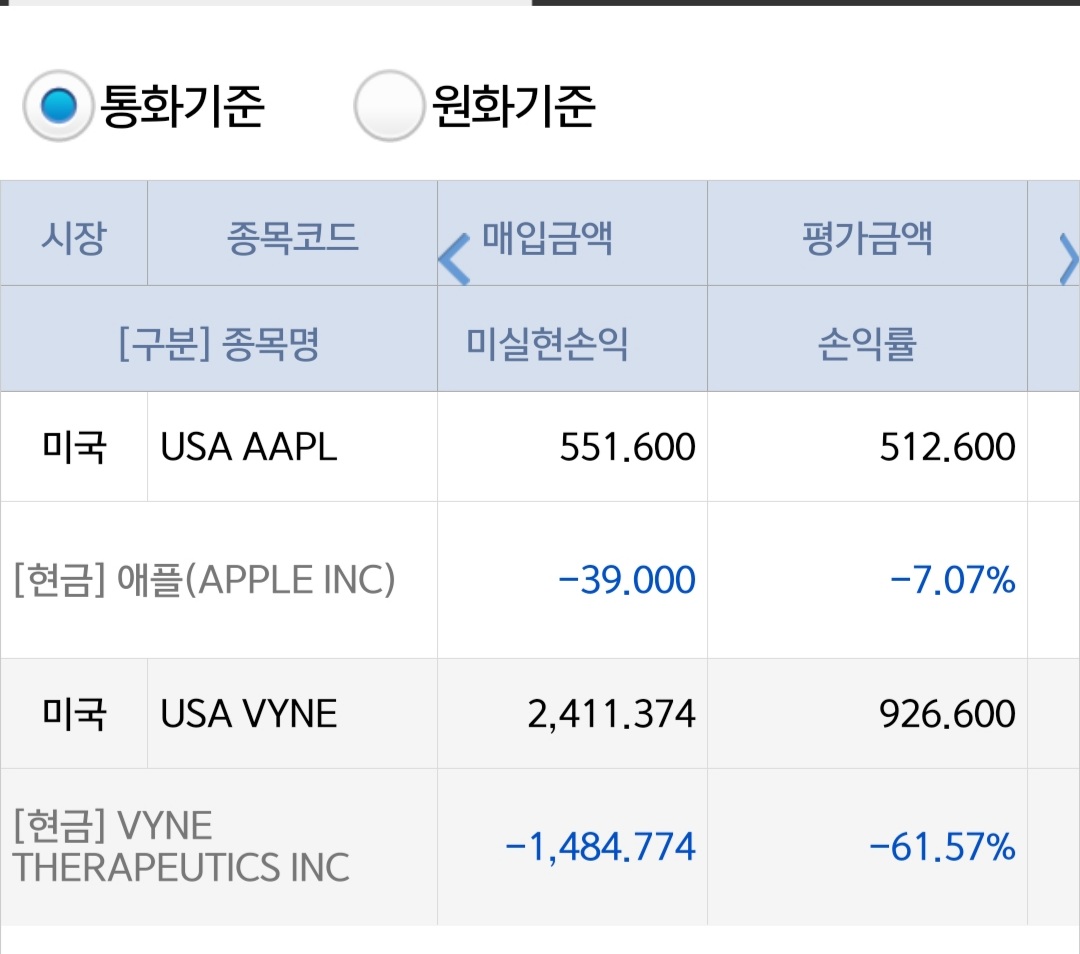Click VYNE loss rate -61.57%
Viewport: 1080px width, 954px height.
(942, 847)
